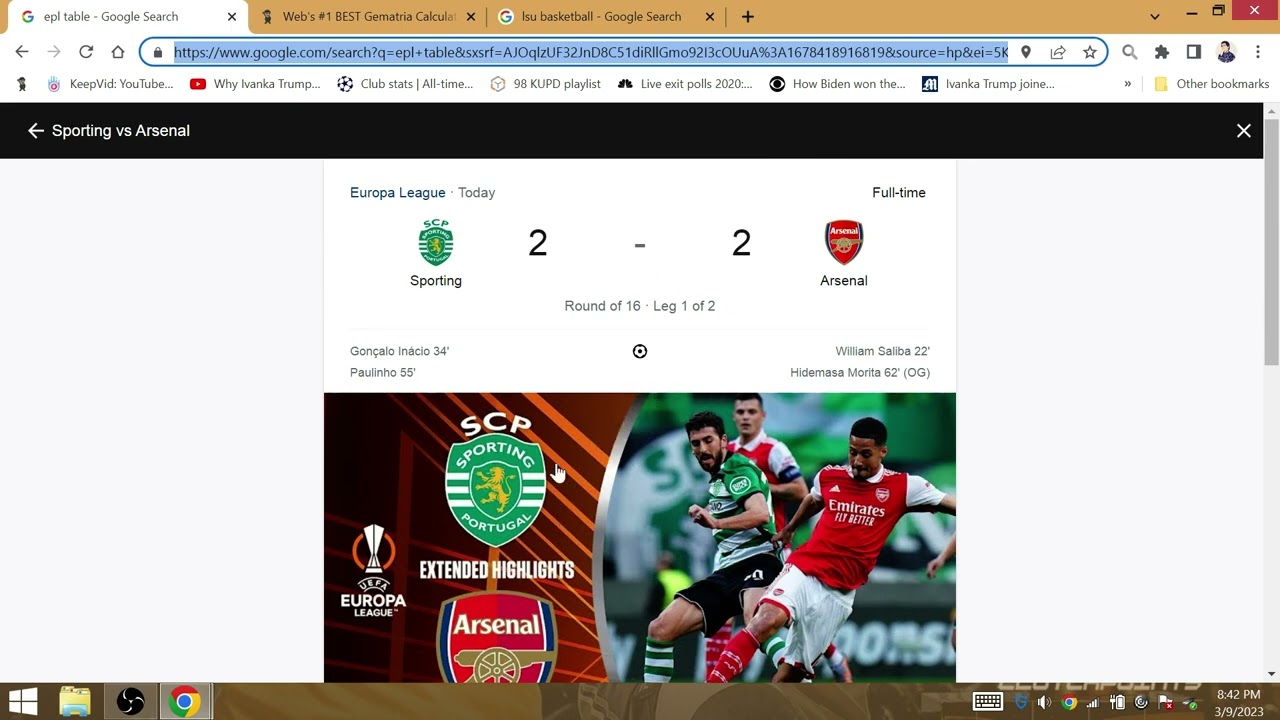This screenshot has width=1280, height=720.
Task: Play the extended highlights video thumbnail
Action: click(x=640, y=538)
